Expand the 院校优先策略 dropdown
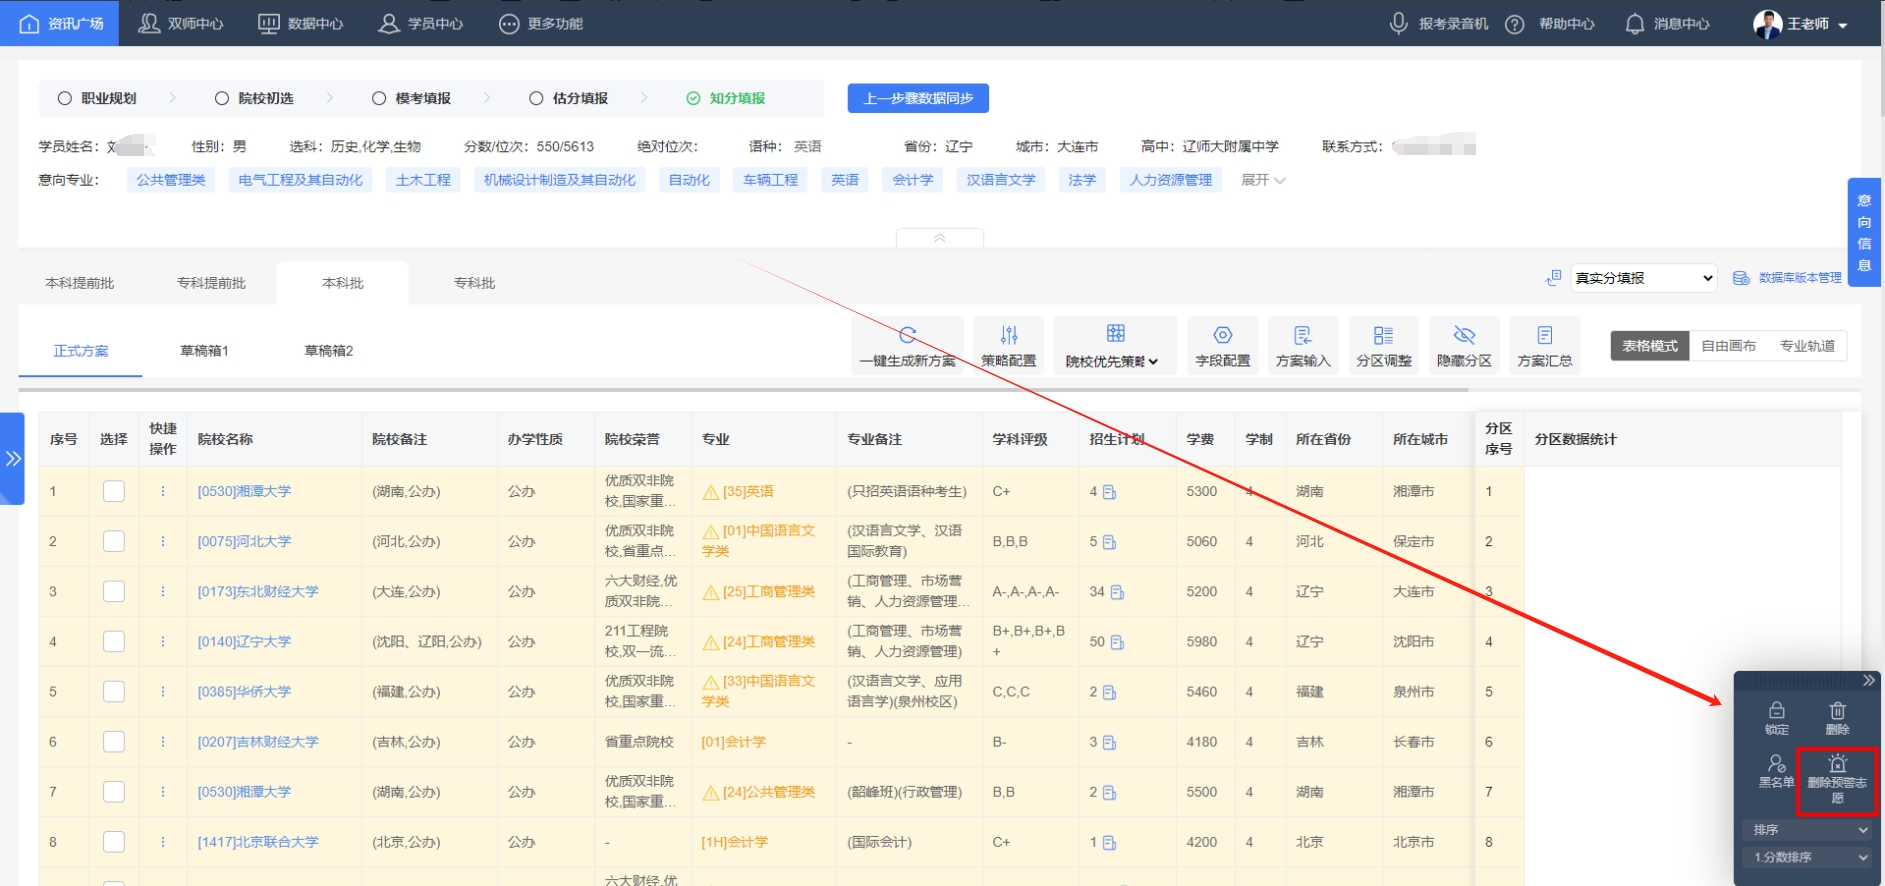 (1114, 361)
